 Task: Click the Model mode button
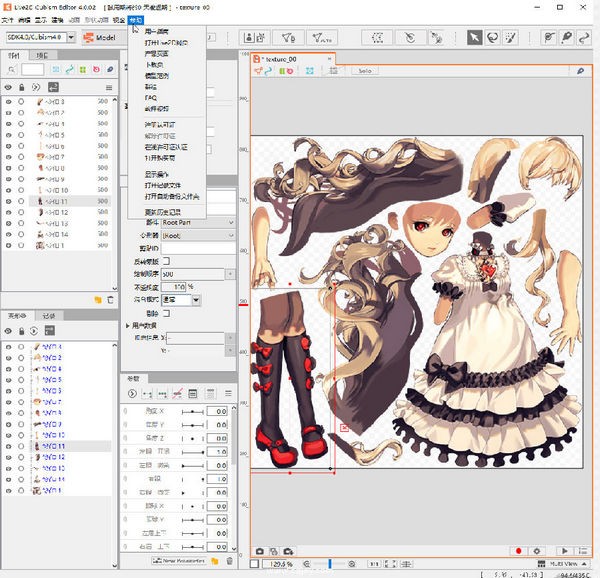point(100,37)
